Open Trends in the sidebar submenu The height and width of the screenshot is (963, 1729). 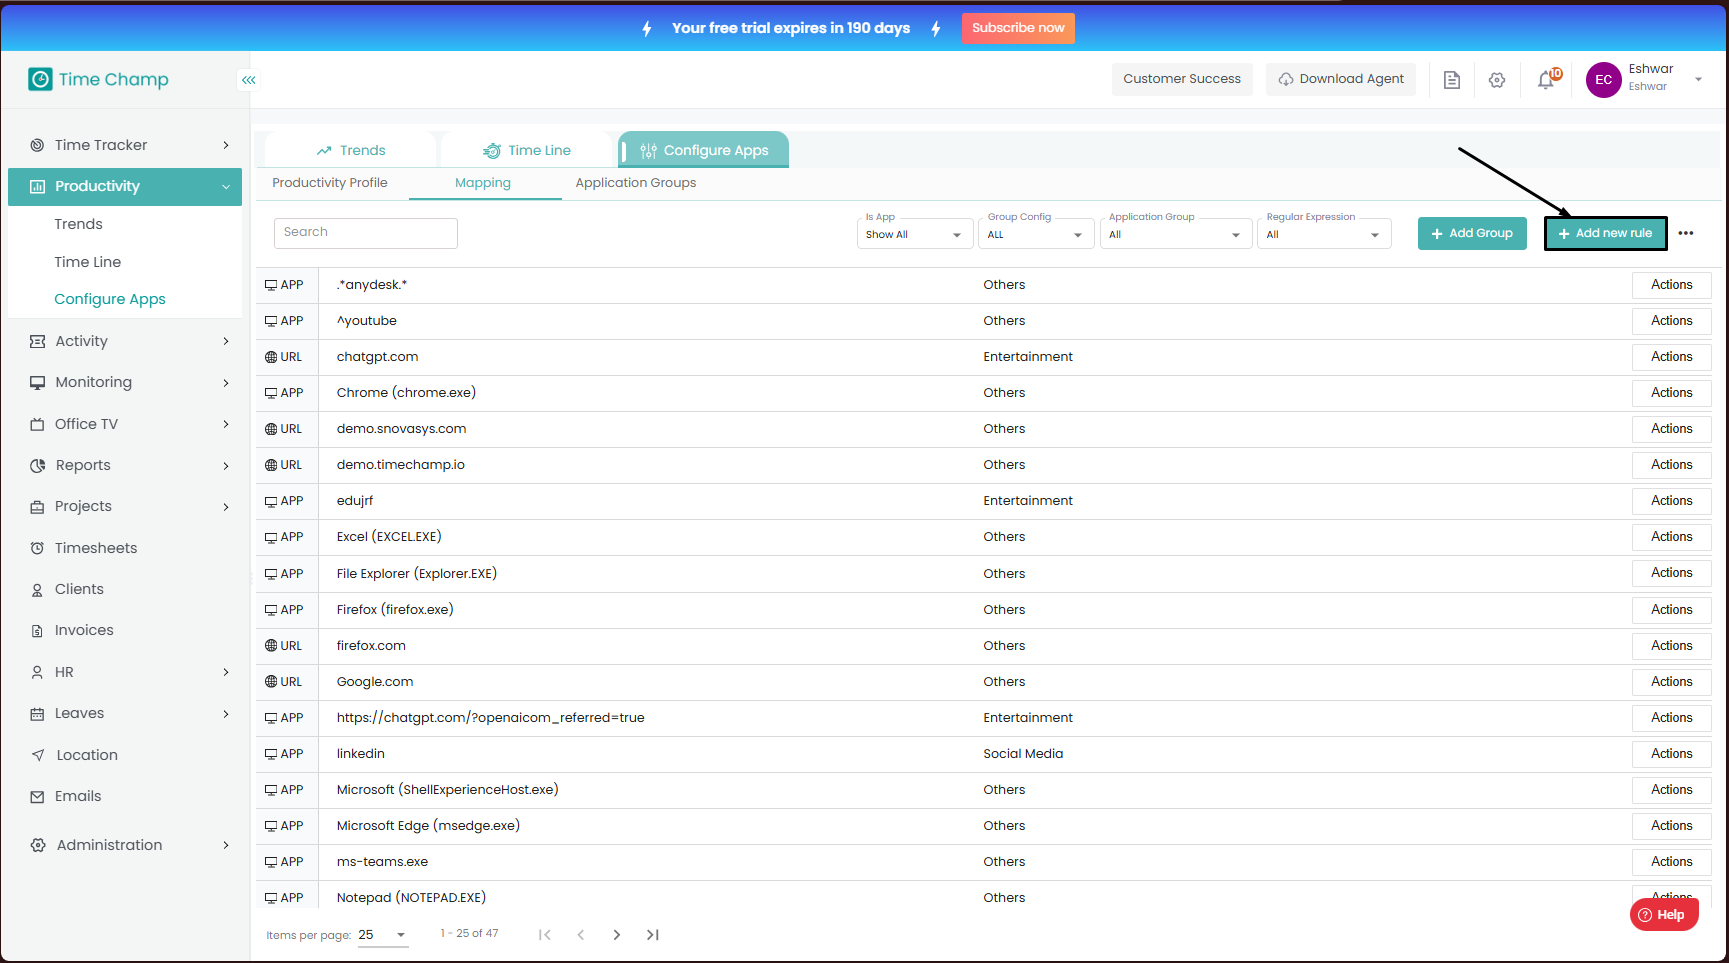[79, 224]
